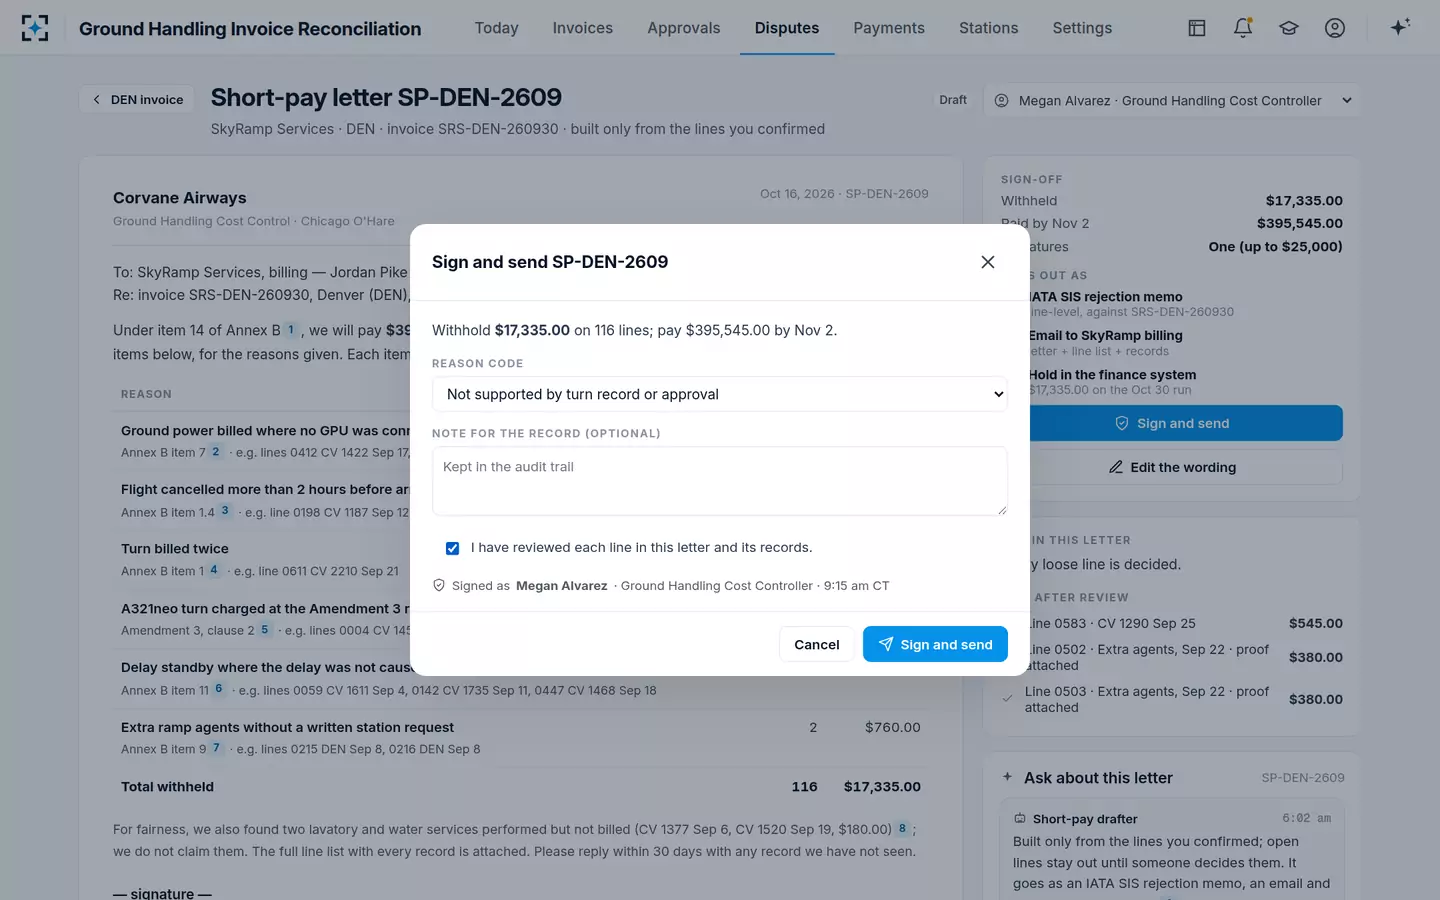Click the Note for the record field
Image resolution: width=1440 pixels, height=900 pixels.
720,481
